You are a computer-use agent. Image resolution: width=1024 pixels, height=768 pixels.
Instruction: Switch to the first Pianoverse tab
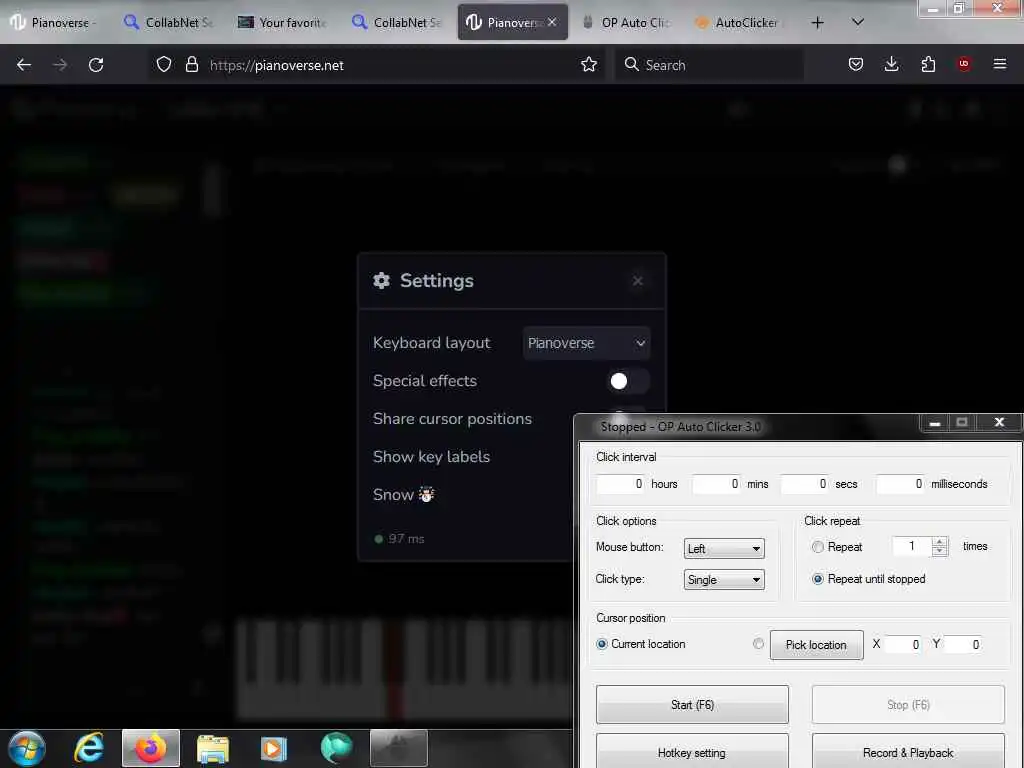coord(55,23)
